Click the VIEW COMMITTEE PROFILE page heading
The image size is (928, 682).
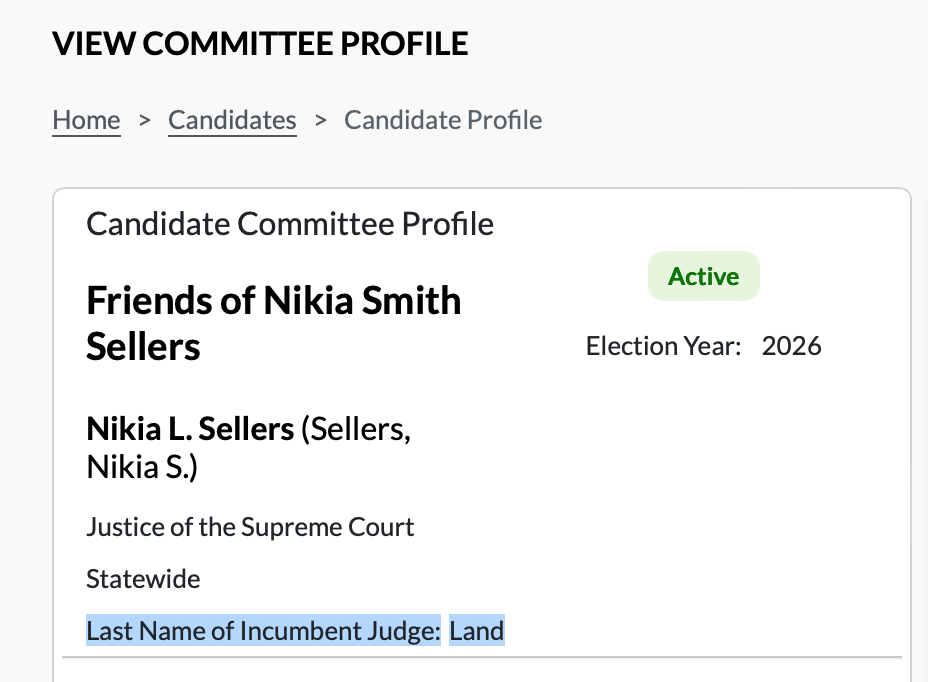[x=260, y=44]
